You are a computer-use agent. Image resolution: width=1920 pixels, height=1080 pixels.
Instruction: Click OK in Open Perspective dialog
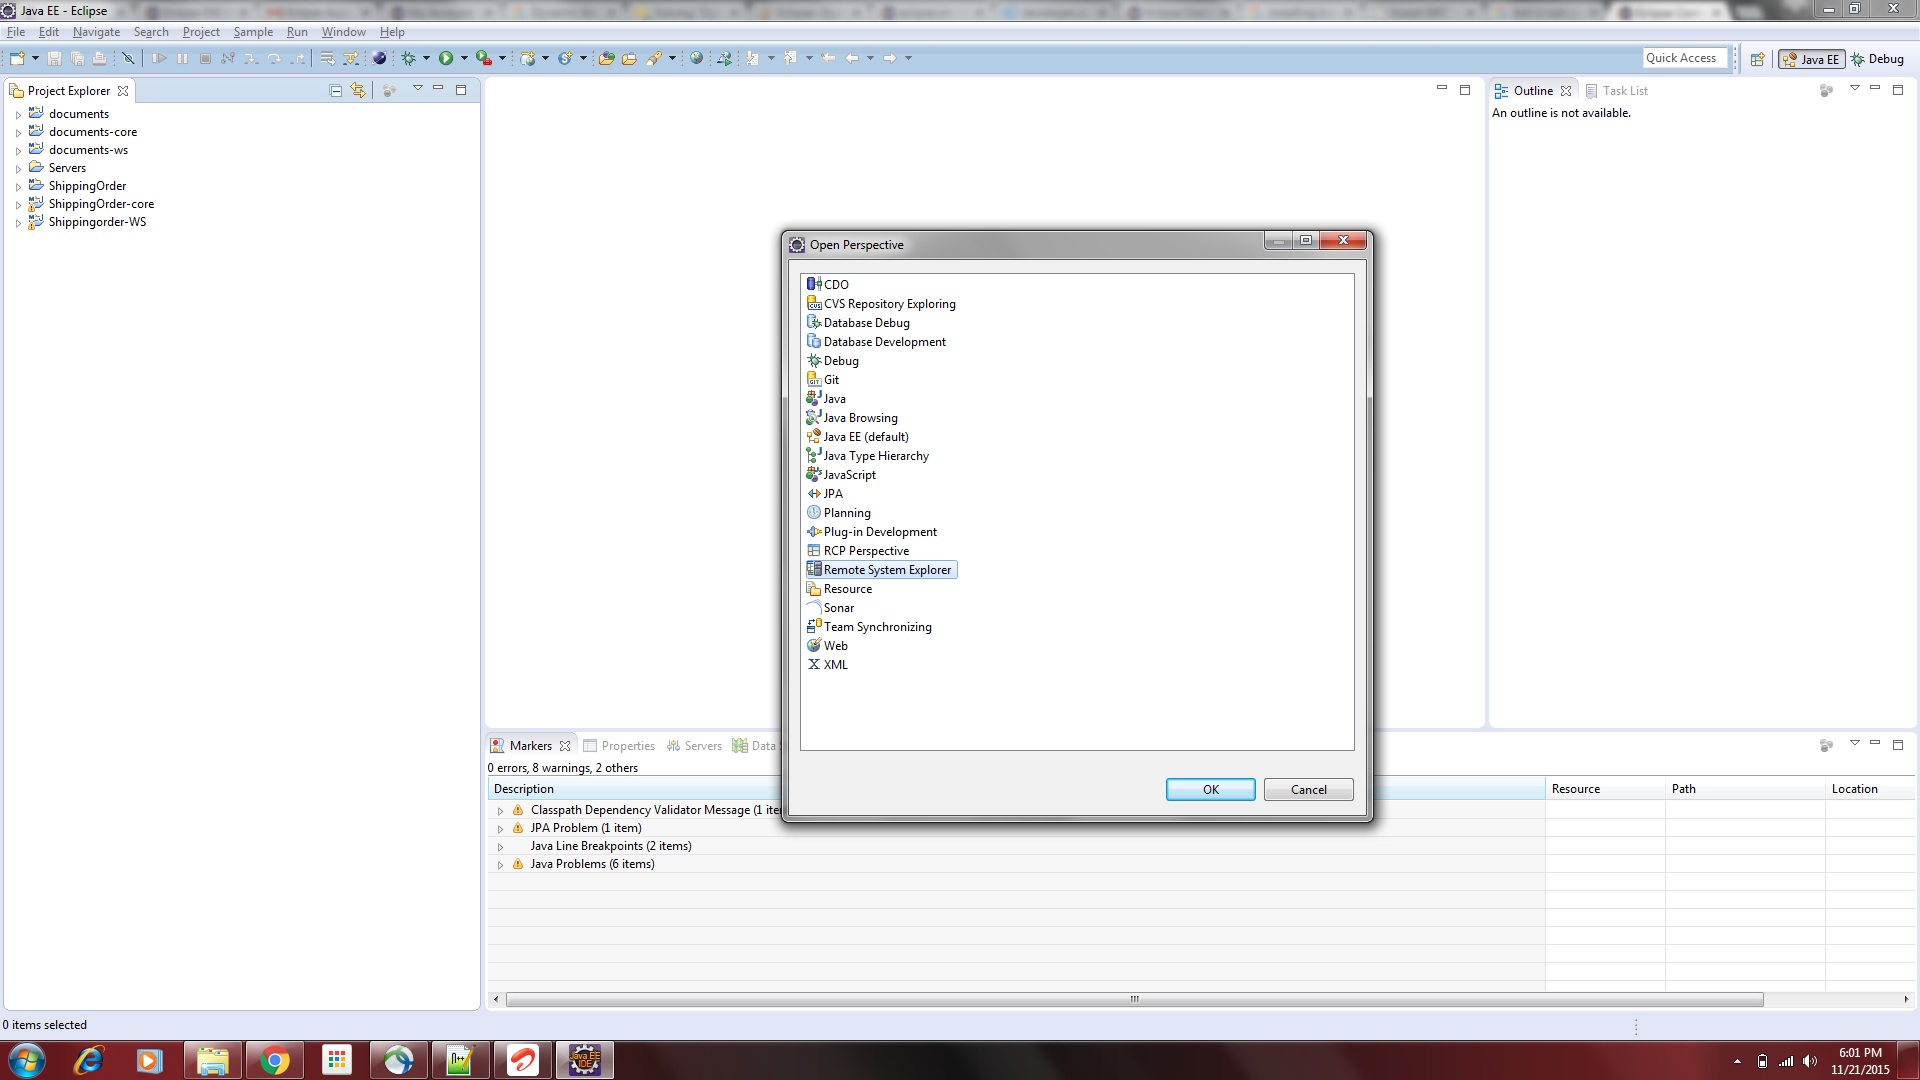tap(1210, 790)
